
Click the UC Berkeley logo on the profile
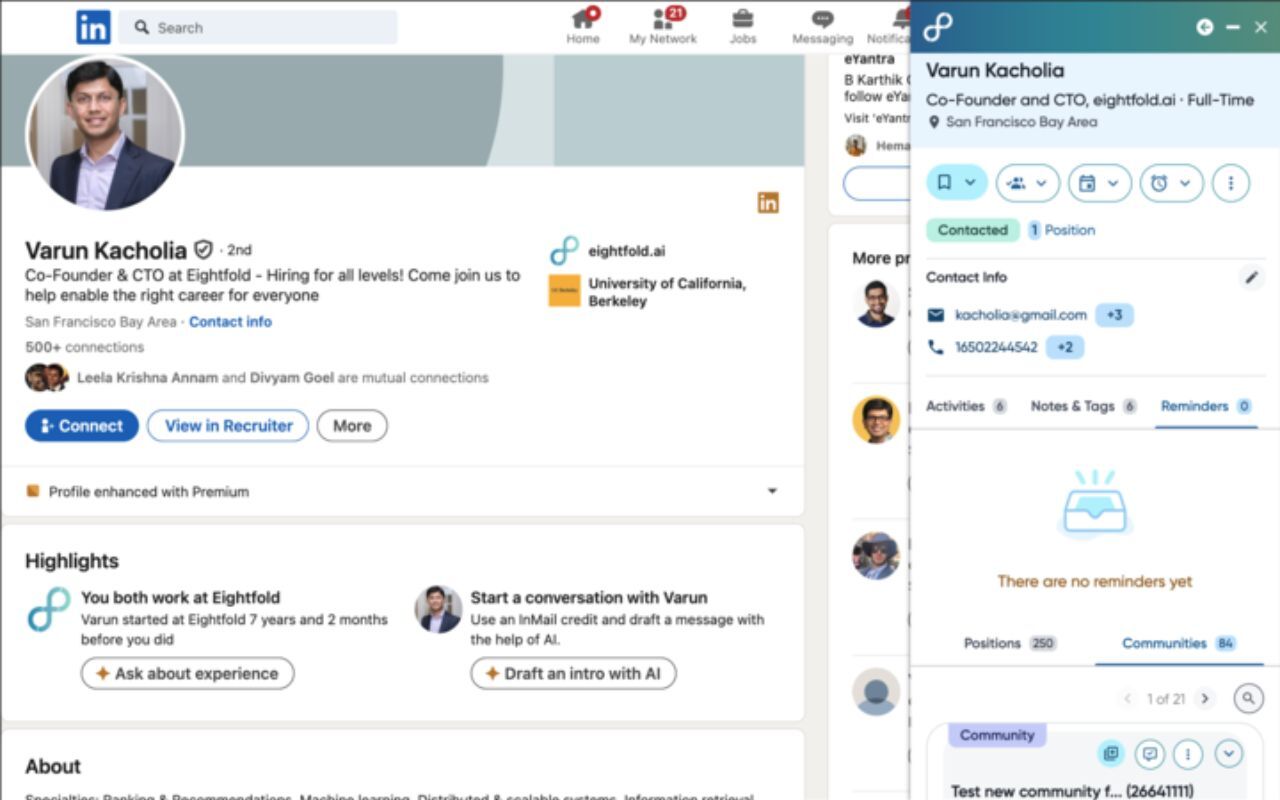coord(565,291)
